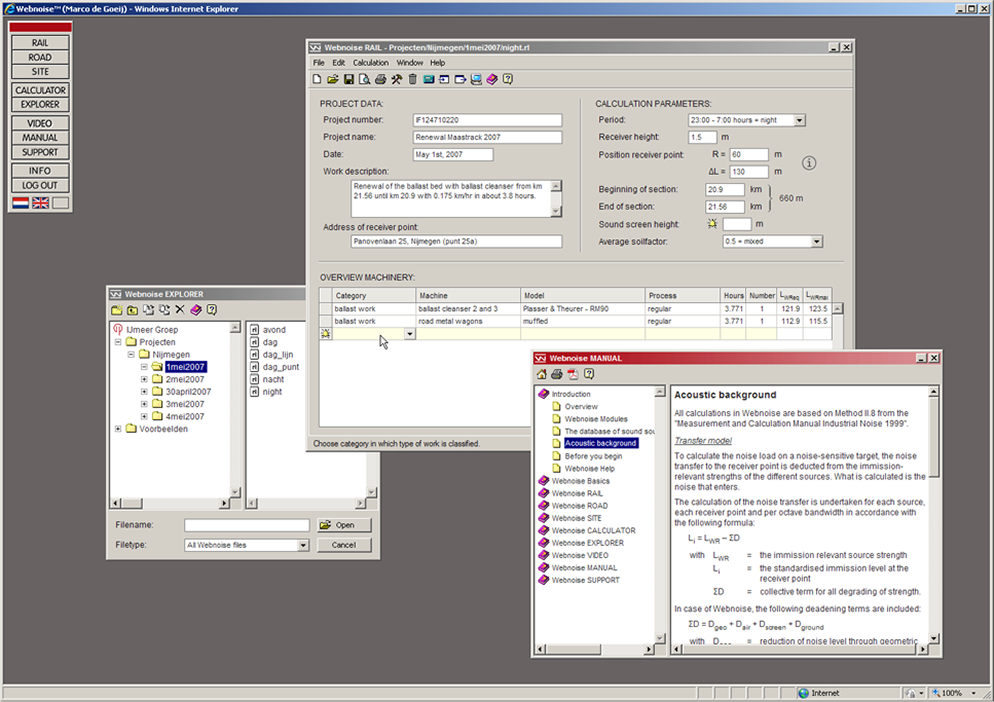This screenshot has width=994, height=702.
Task: Open manual book icon in EXPLORER toolbar
Action: [x=196, y=310]
